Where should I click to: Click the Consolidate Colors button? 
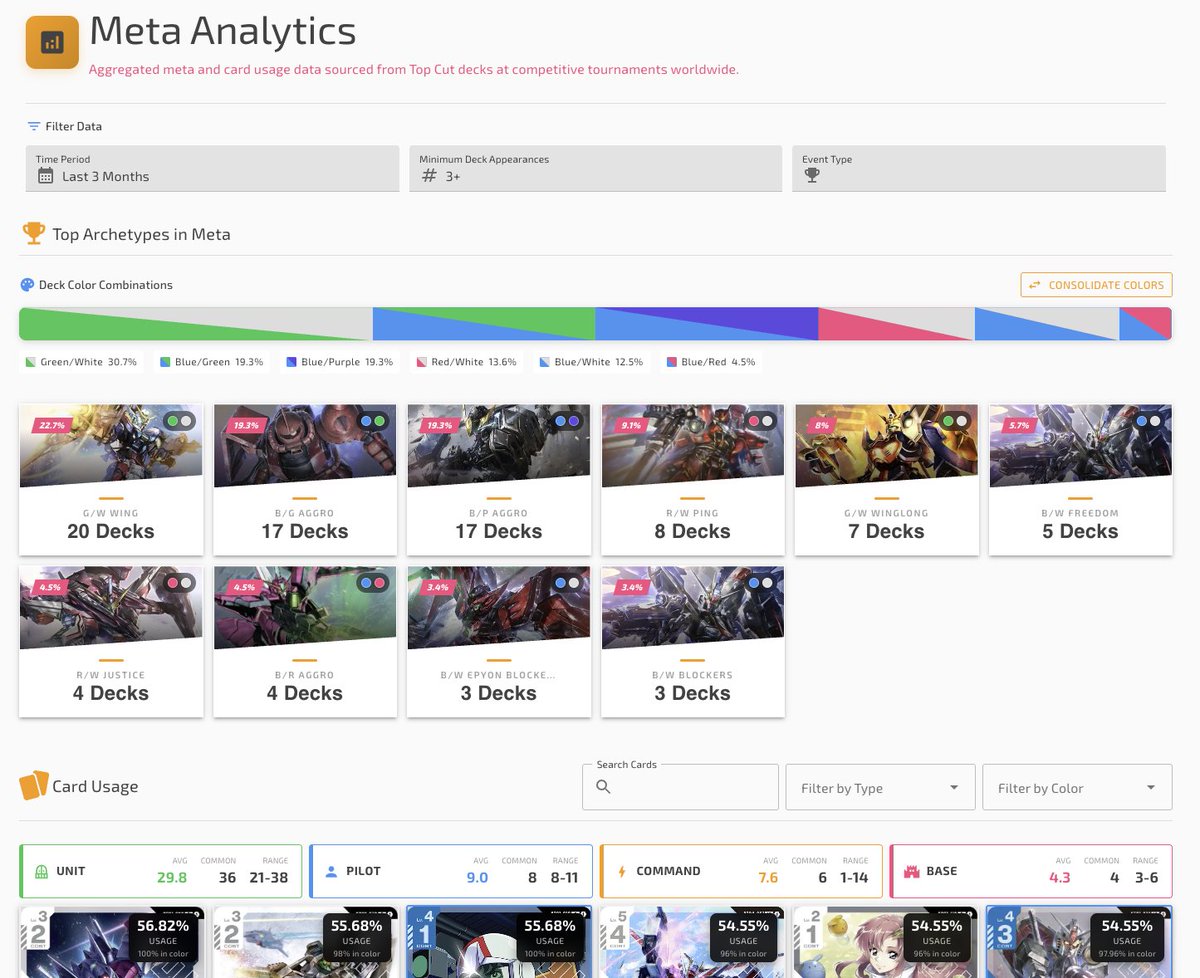point(1096,285)
